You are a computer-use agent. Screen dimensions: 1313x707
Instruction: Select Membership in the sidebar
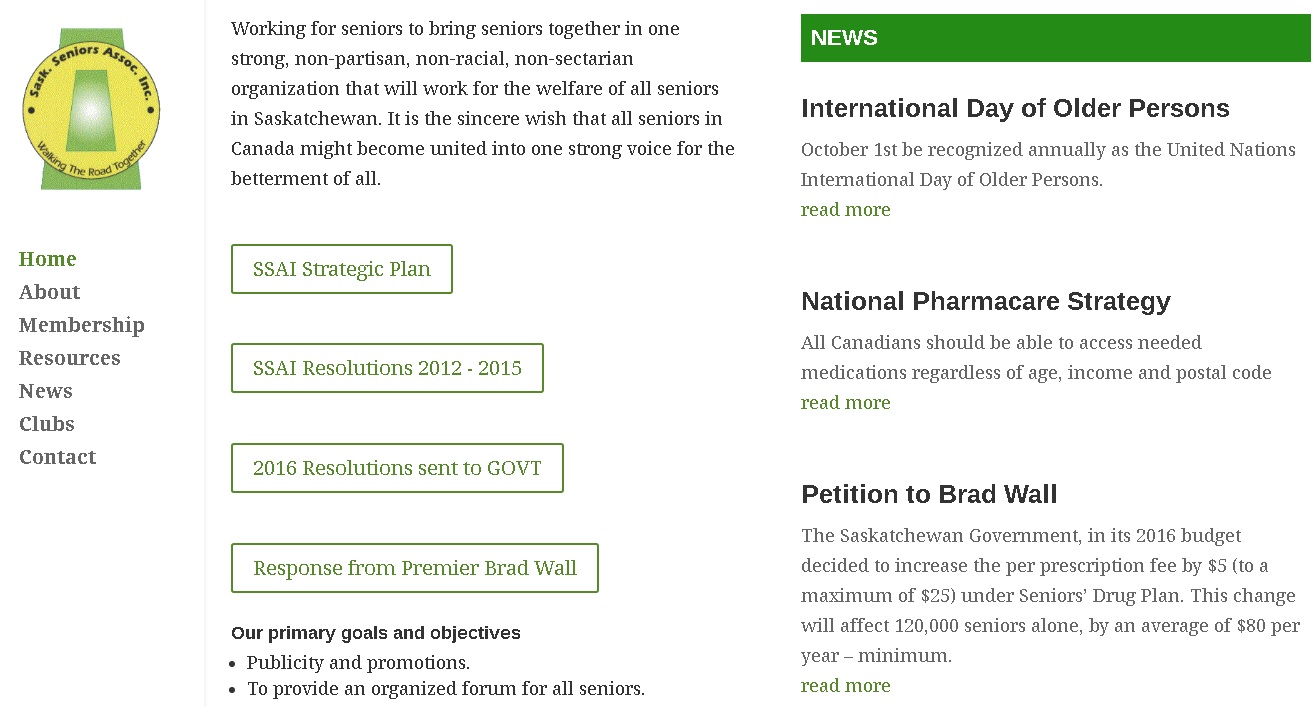pyautogui.click(x=82, y=325)
